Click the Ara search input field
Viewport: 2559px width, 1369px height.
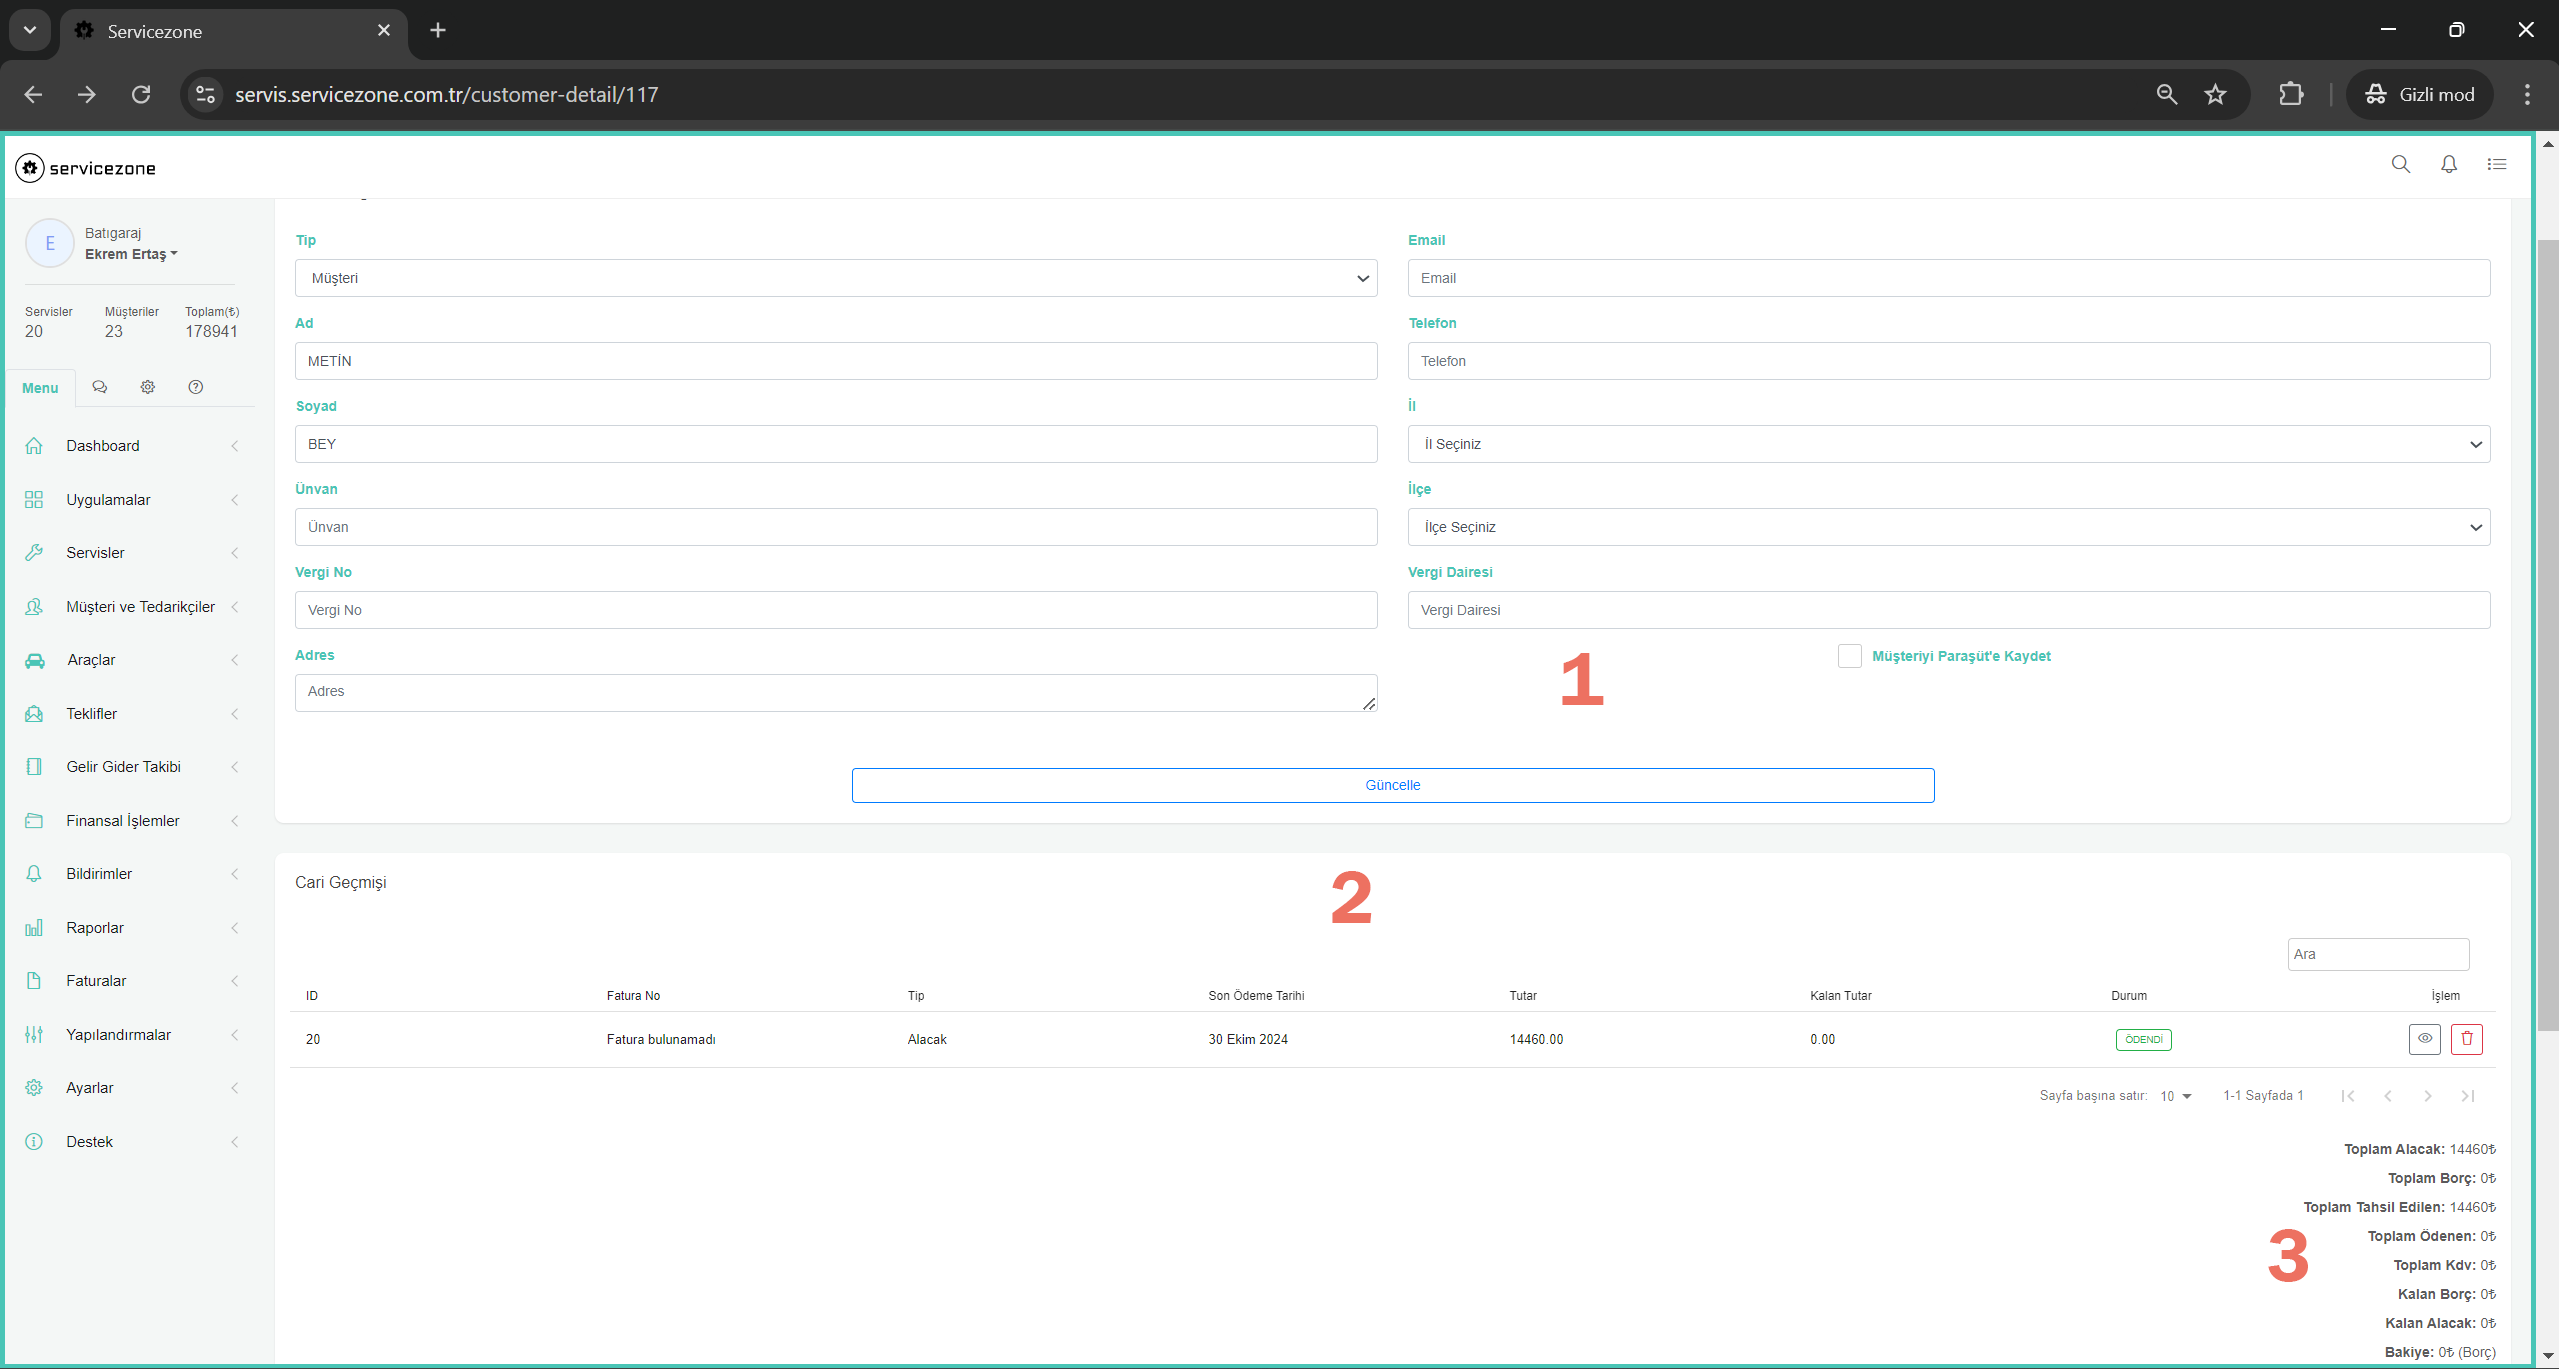tap(2377, 954)
